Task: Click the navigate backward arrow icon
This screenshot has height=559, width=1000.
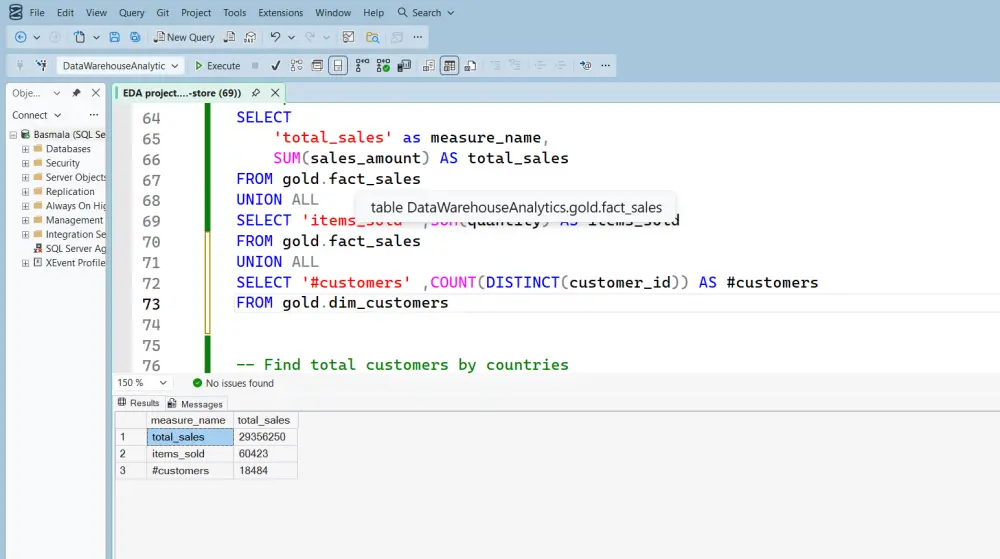Action: 20,37
